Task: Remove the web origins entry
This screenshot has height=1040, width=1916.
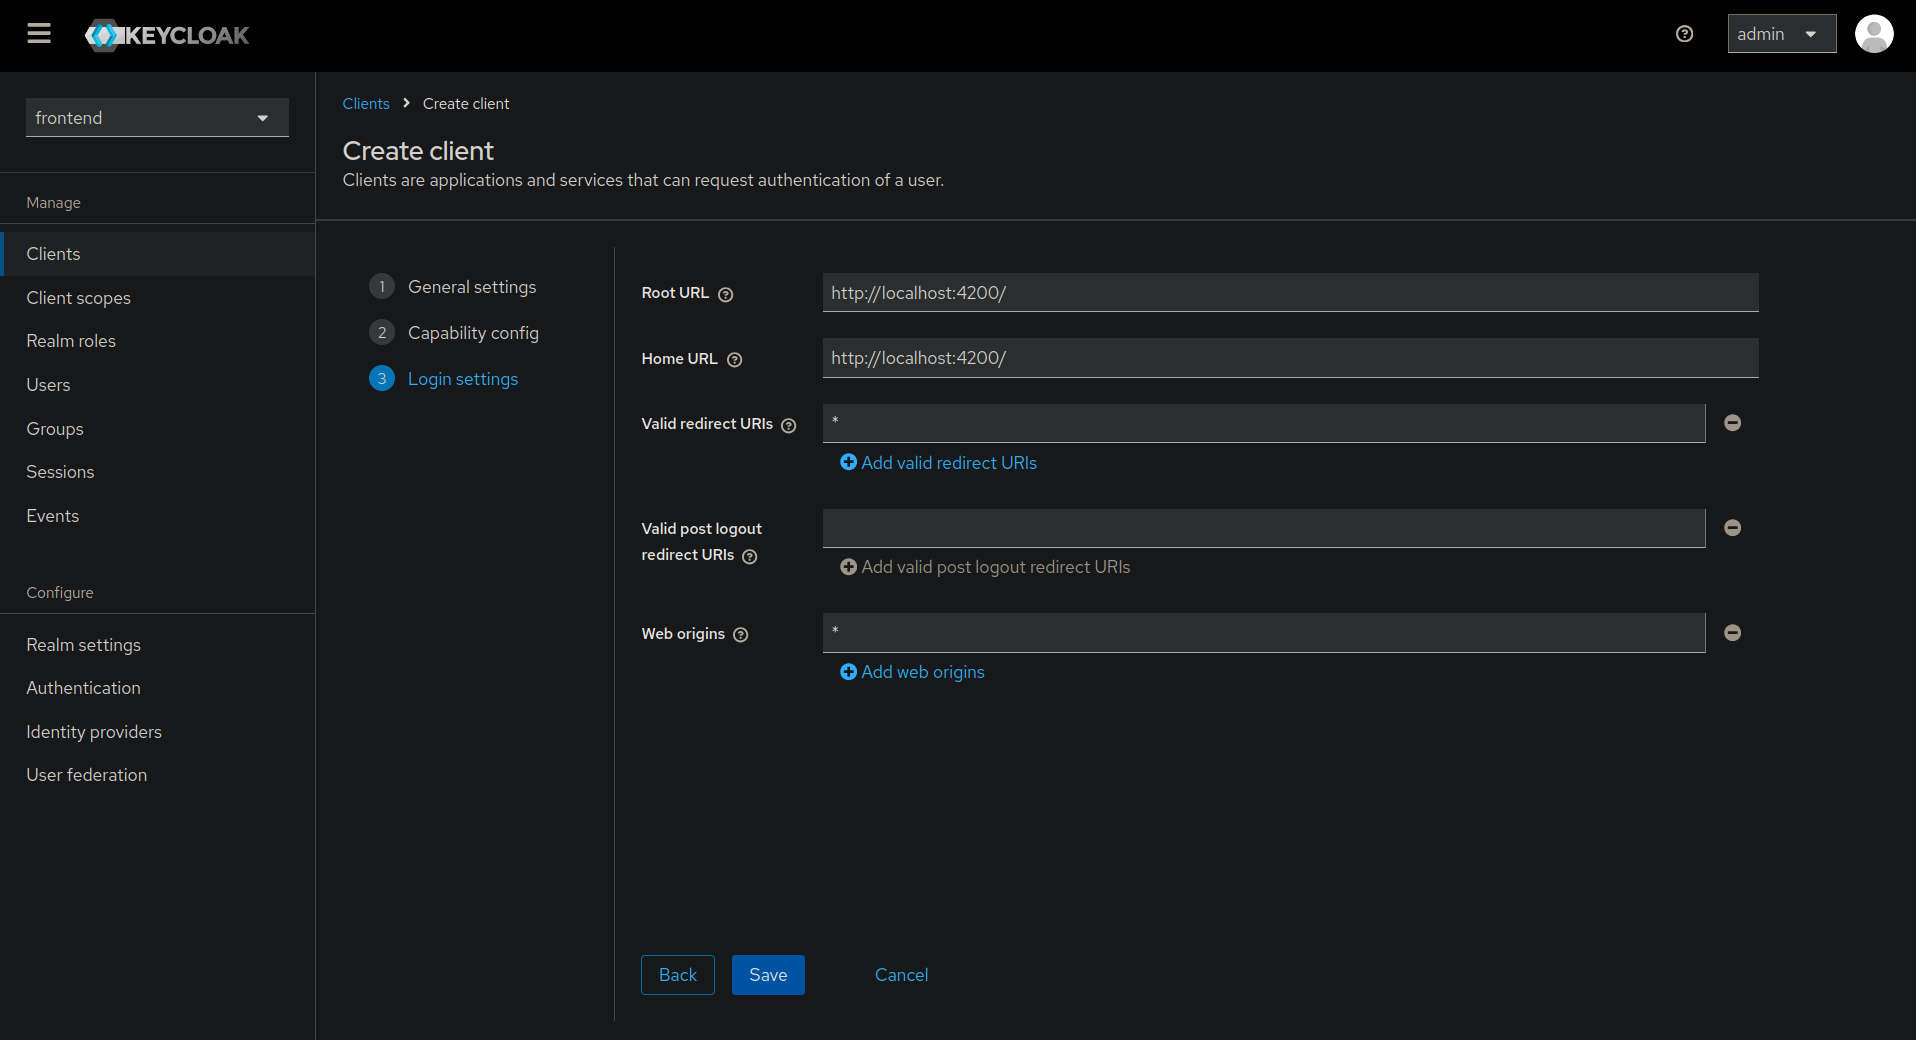Action: 1733,633
